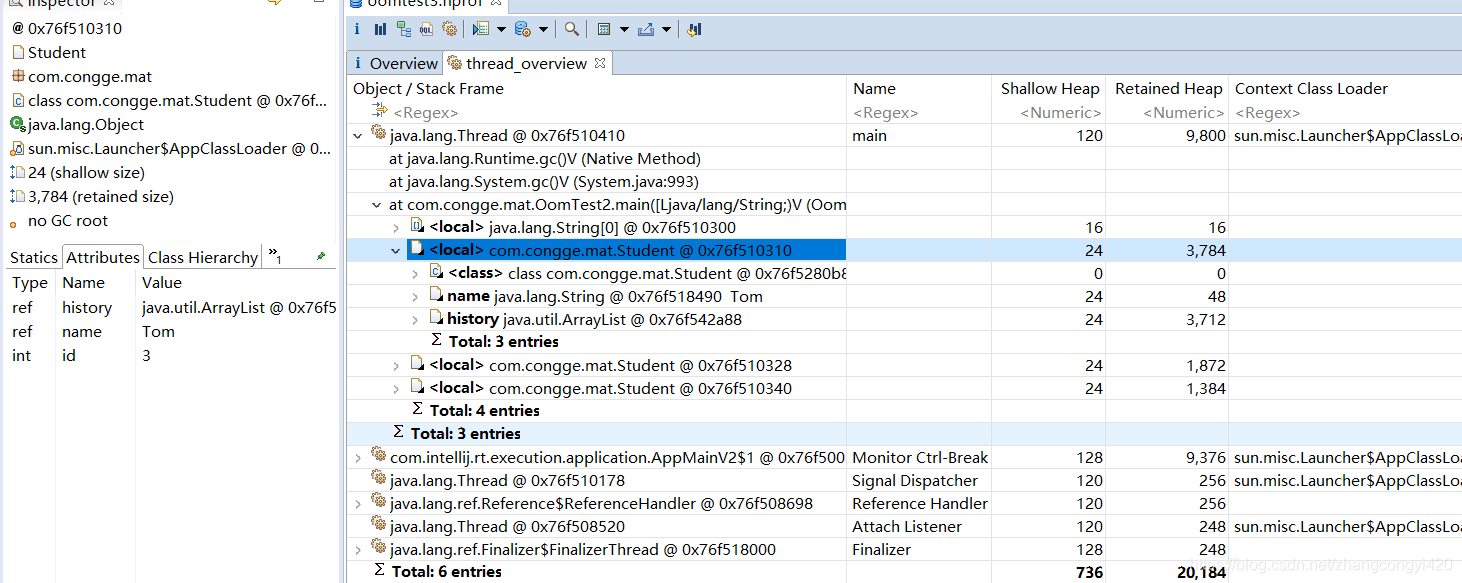The height and width of the screenshot is (583, 1462).
Task: Collapse the main java.lang.Thread tree node
Action: (x=359, y=135)
